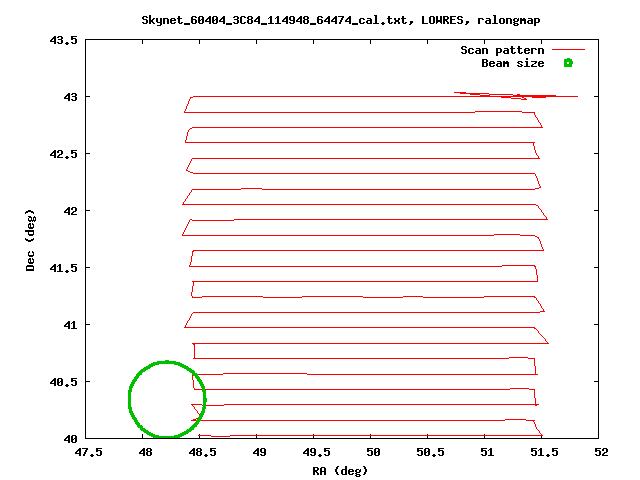Click the y-axis tick label 41.5
Screen dimensions: 640x480
[63, 268]
